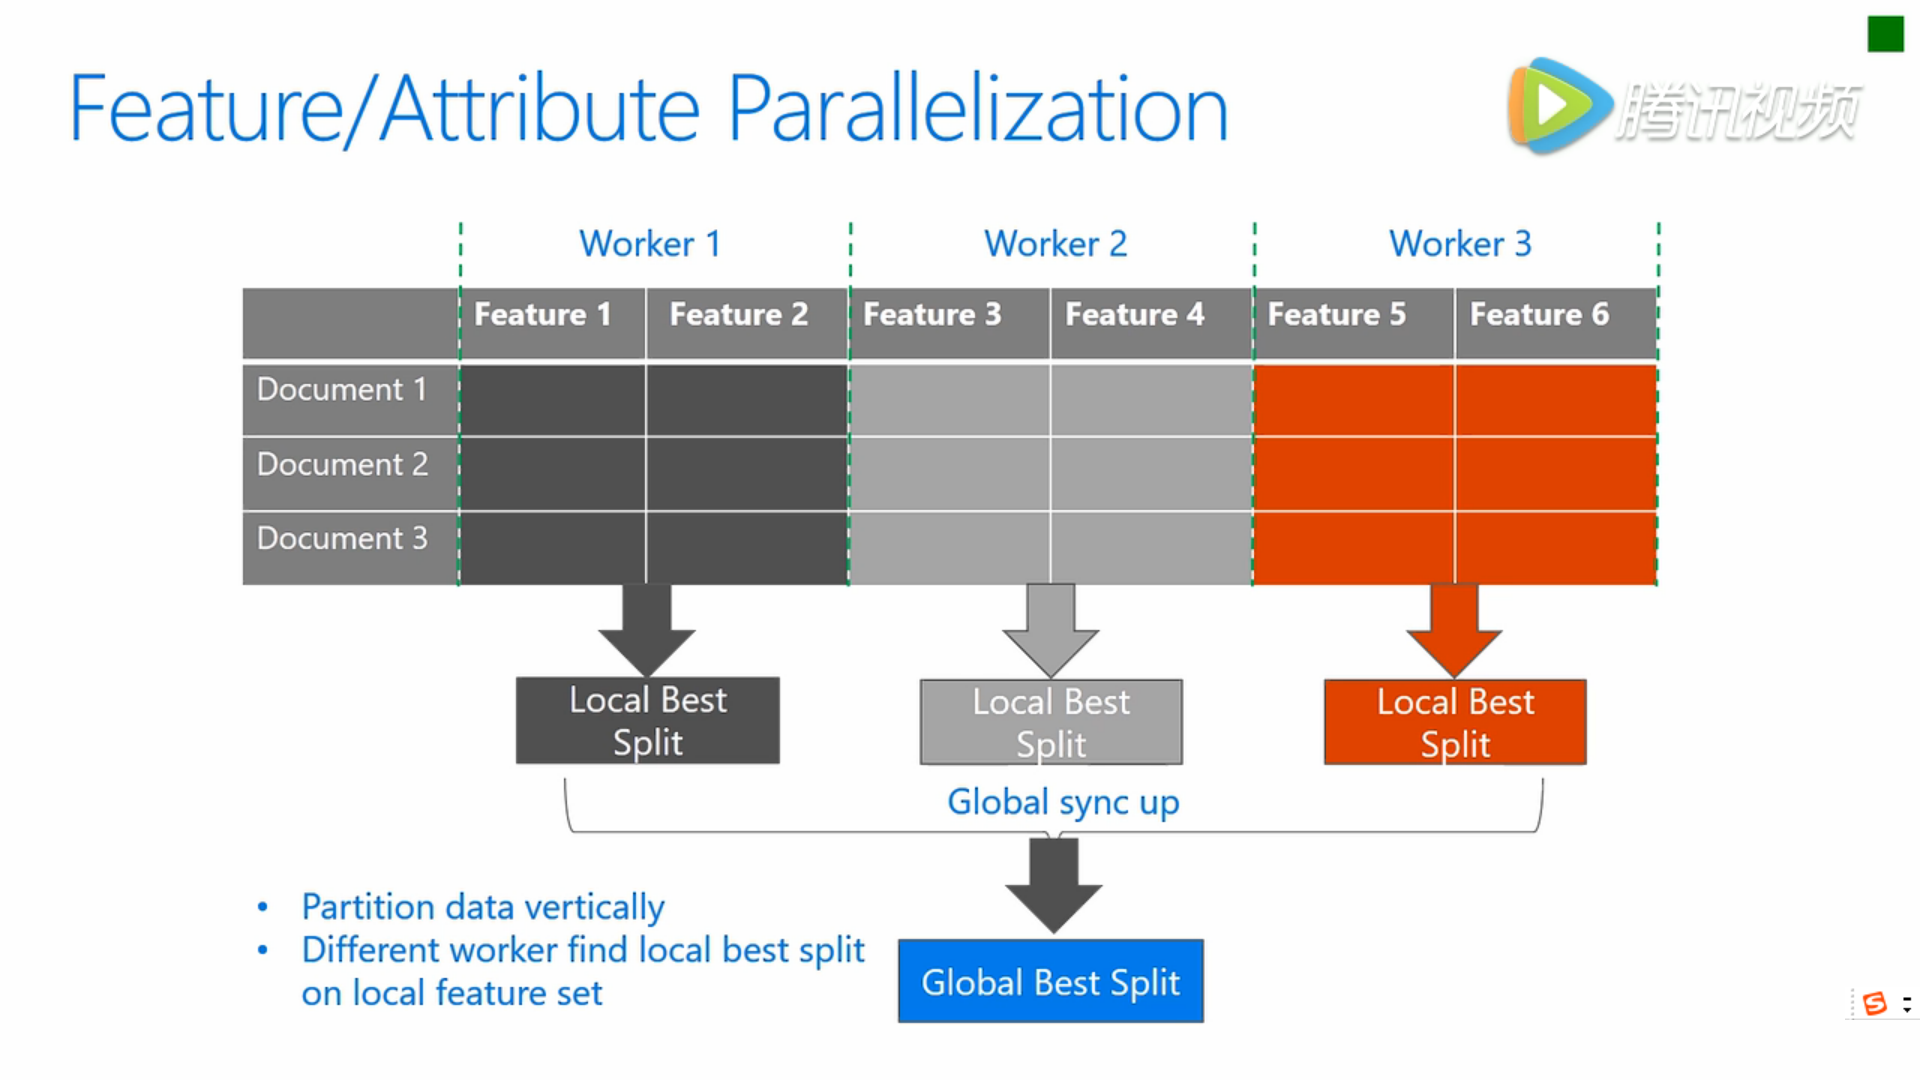
Task: Click the Document 3 row label
Action: click(351, 548)
